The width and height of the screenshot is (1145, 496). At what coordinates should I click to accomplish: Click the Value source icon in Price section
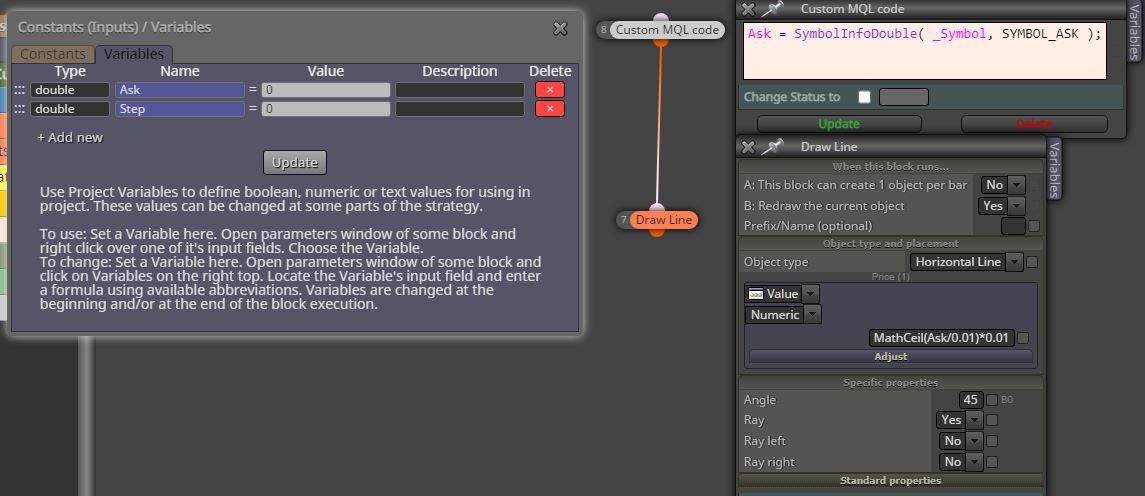coord(757,294)
